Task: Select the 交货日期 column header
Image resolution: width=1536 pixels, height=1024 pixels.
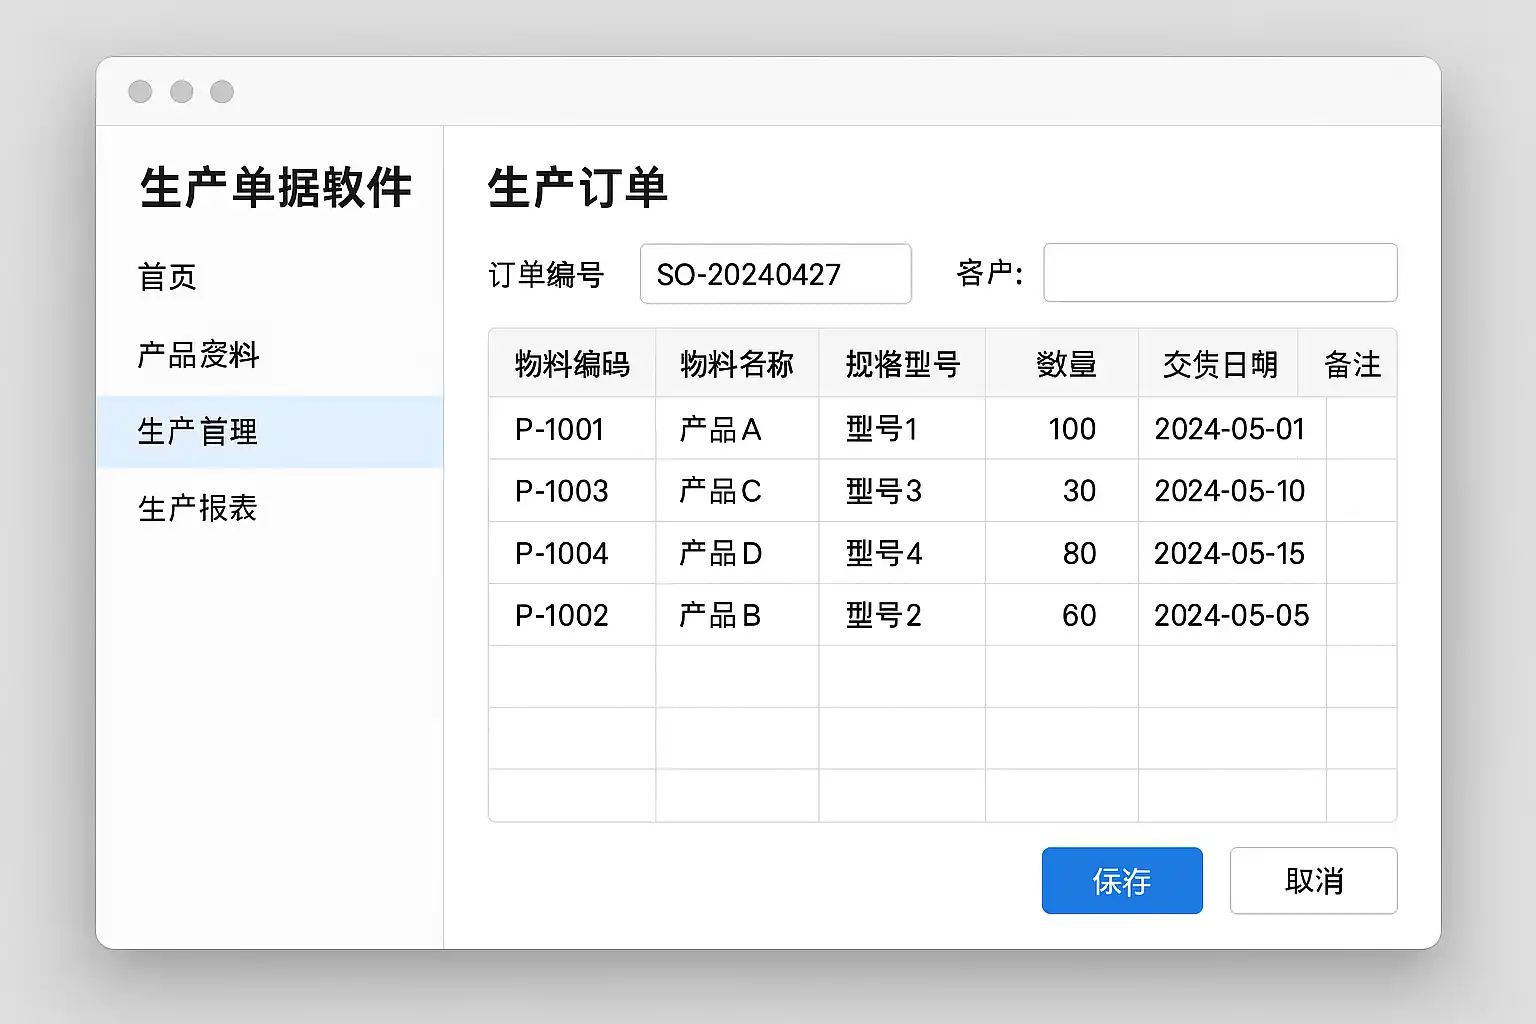Action: [1219, 364]
